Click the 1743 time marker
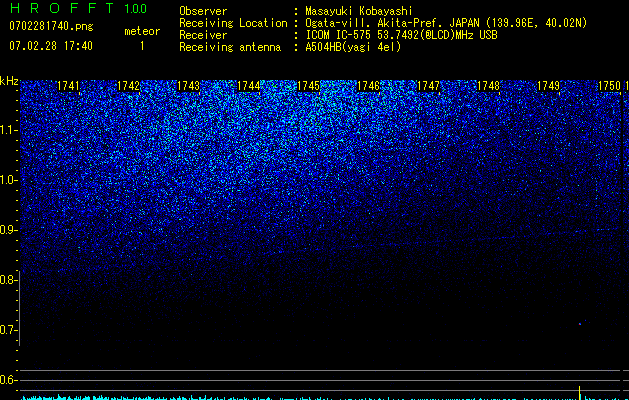The image size is (629, 400). point(188,86)
